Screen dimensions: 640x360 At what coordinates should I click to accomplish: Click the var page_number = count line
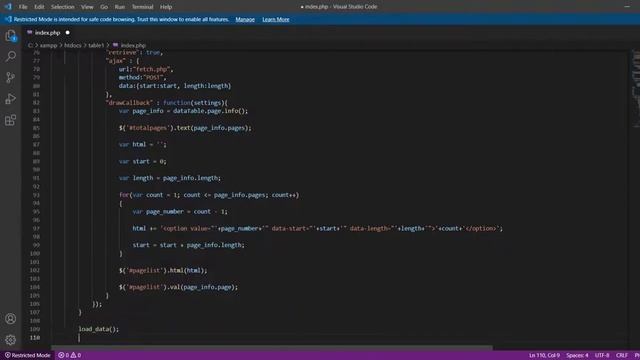pyautogui.click(x=180, y=212)
